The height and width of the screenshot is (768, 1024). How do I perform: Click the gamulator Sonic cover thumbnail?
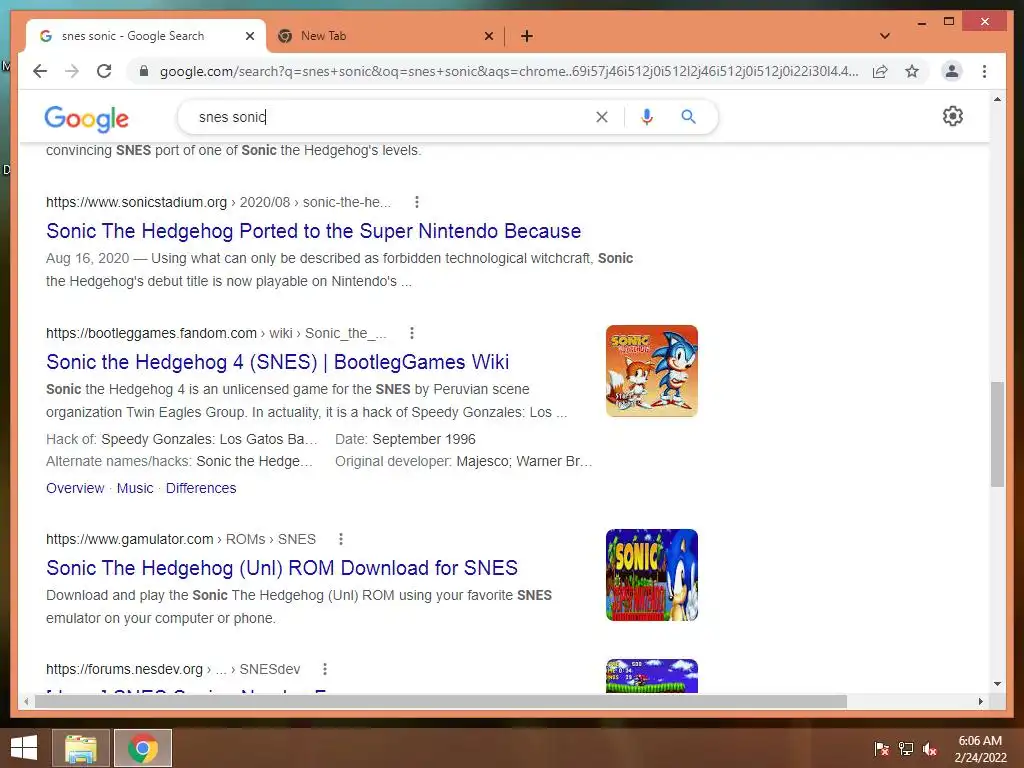652,575
